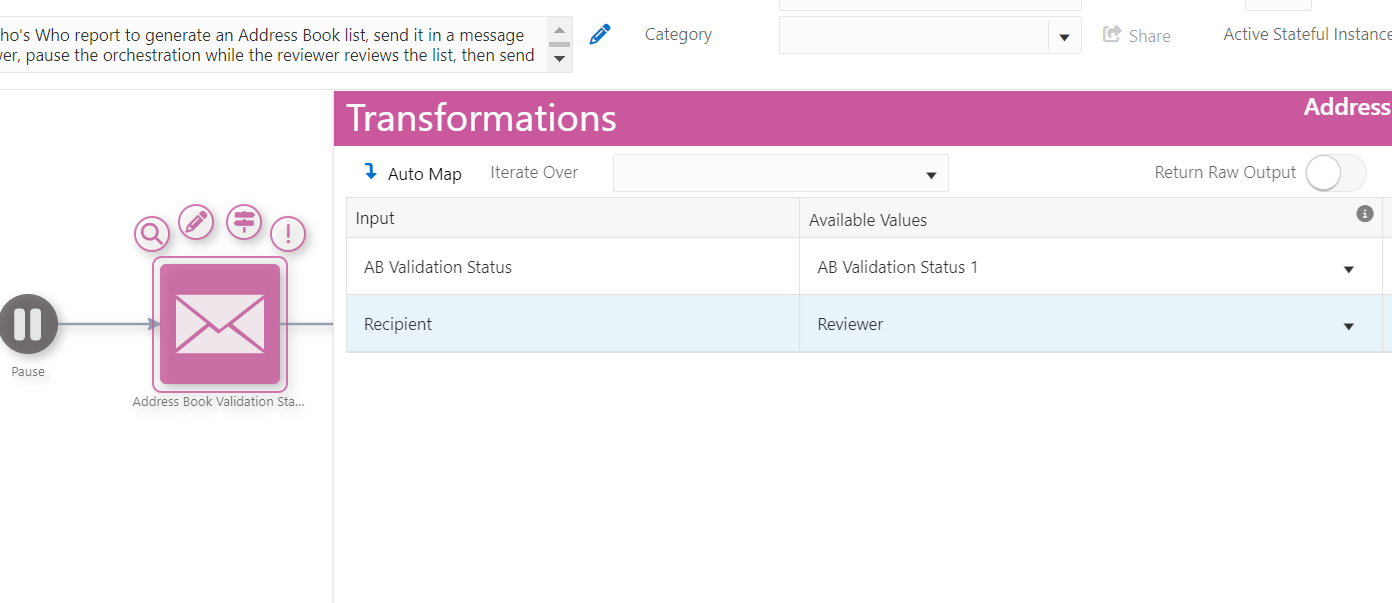The width and height of the screenshot is (1392, 603).
Task: Click the Category label
Action: coord(678,34)
